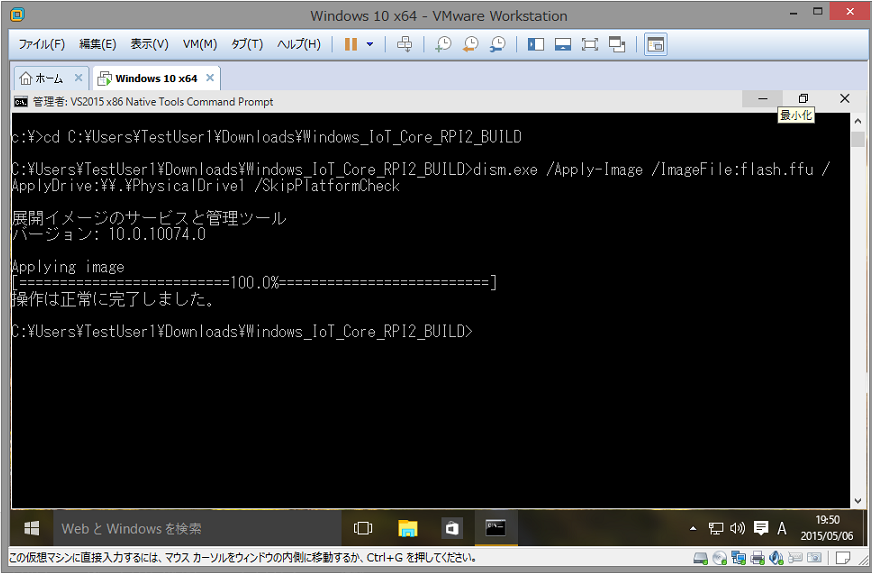Show hidden system tray icons
This screenshot has width=872, height=573.
coord(693,528)
